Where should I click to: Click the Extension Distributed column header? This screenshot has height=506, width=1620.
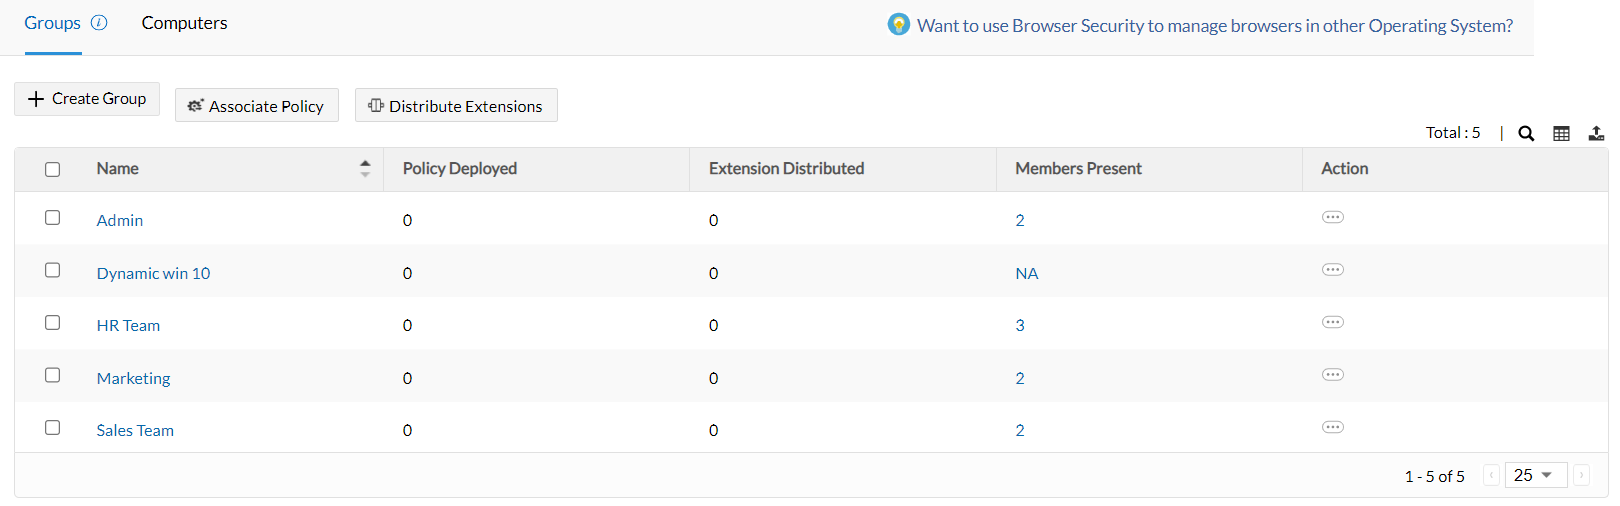[x=786, y=168]
